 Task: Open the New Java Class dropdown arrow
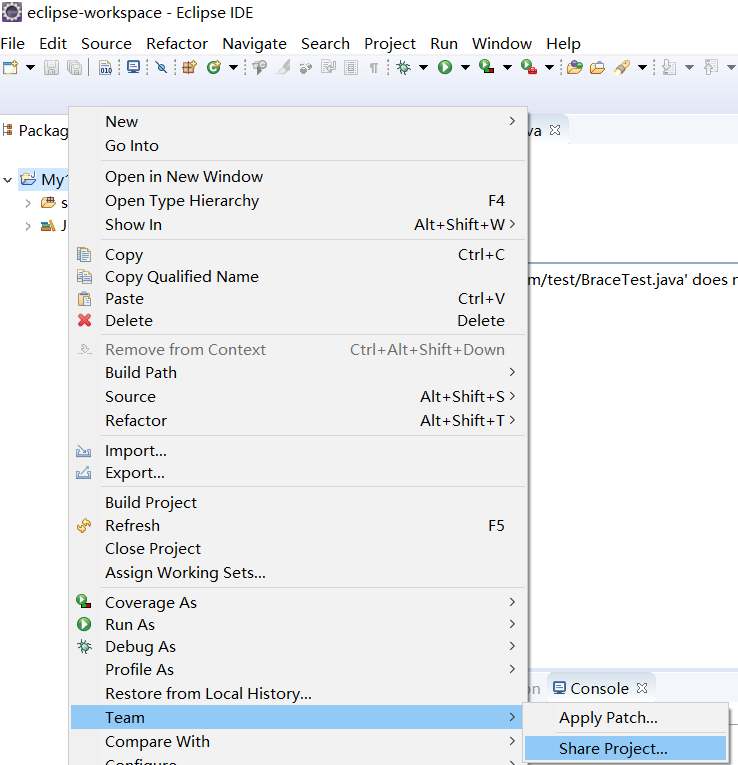(234, 67)
